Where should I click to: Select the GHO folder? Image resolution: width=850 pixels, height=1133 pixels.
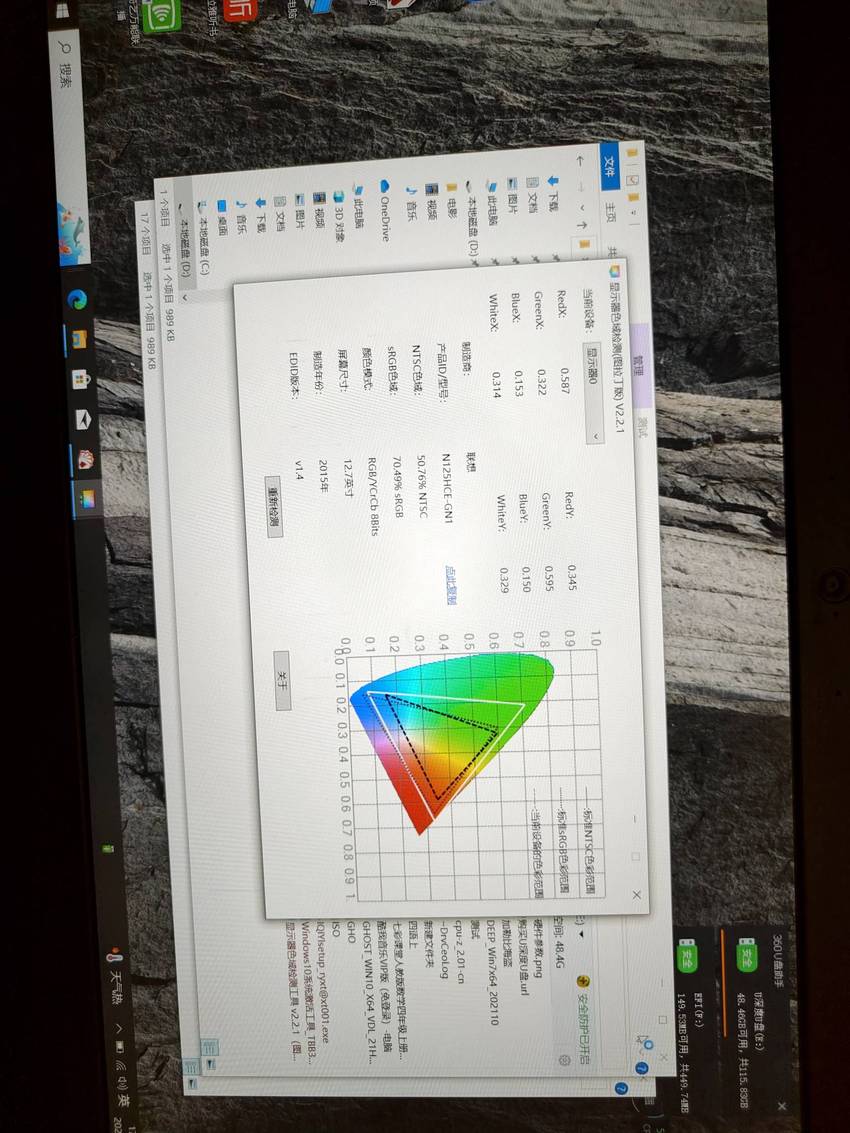click(x=351, y=932)
